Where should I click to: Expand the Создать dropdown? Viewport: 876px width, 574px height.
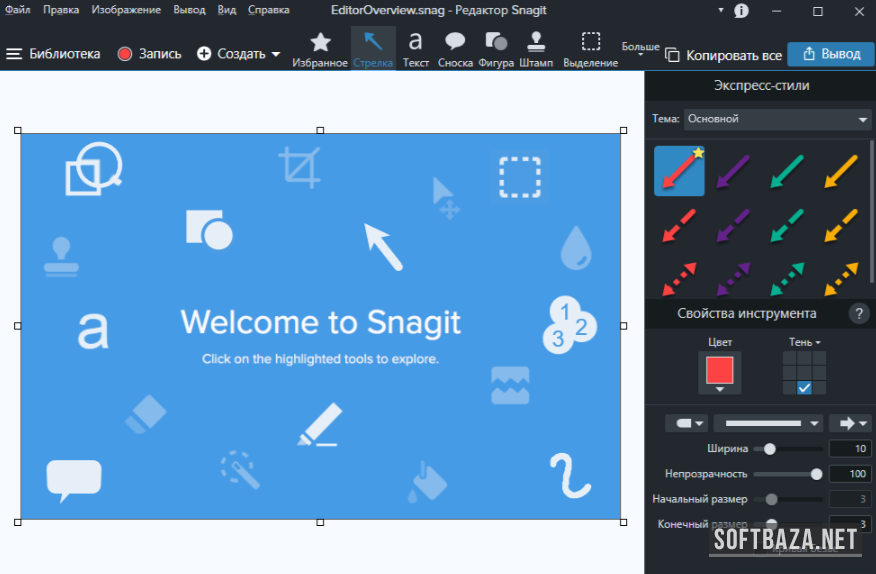click(x=239, y=54)
